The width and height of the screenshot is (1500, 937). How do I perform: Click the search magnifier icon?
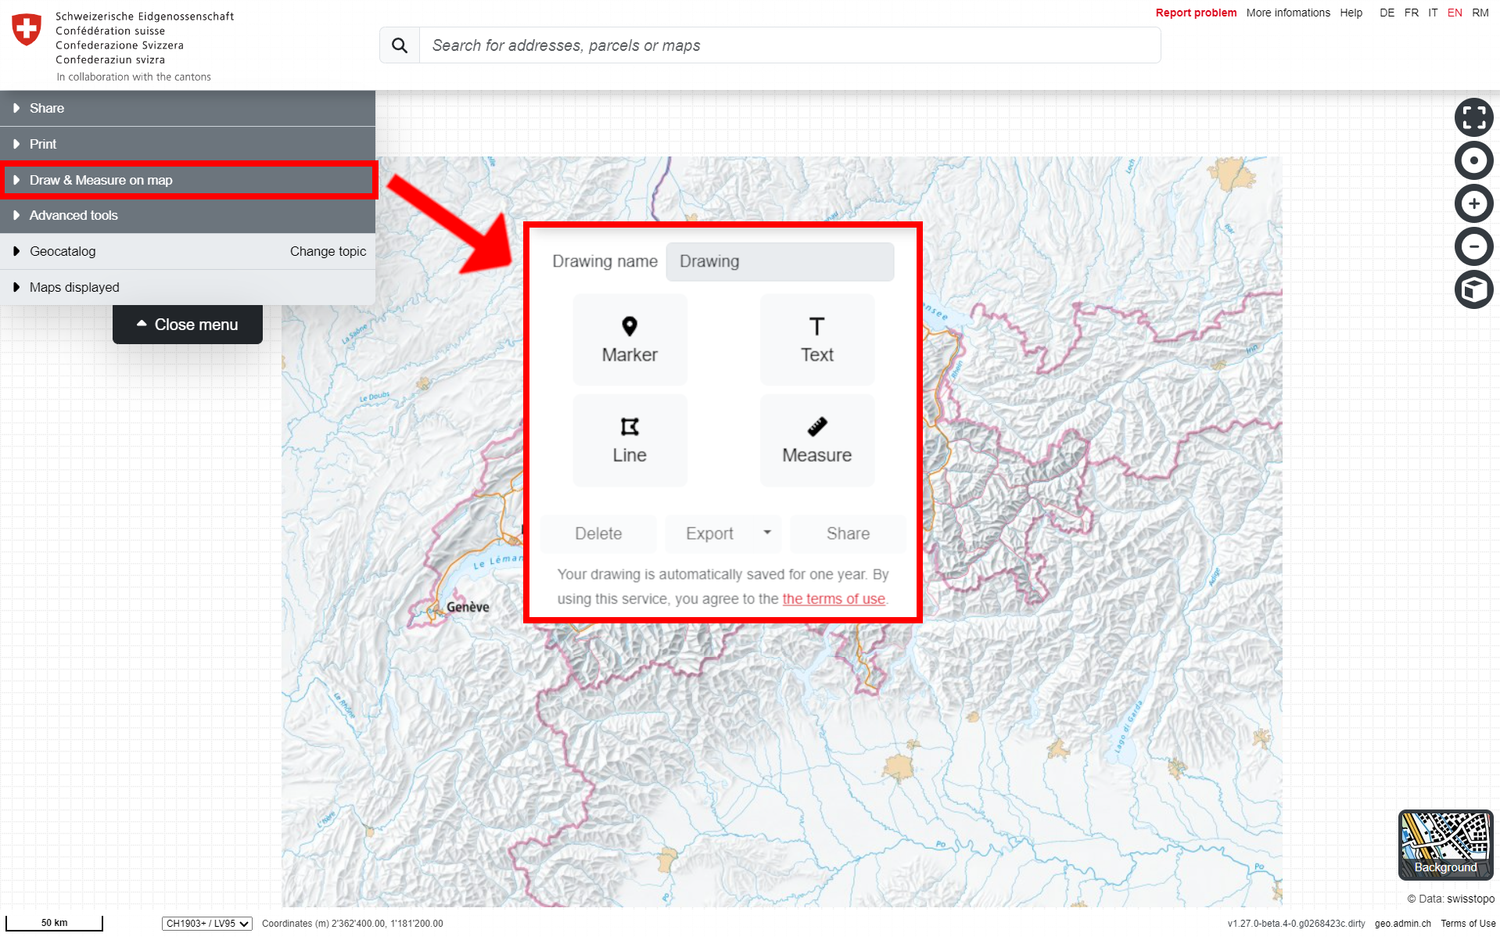tap(400, 46)
